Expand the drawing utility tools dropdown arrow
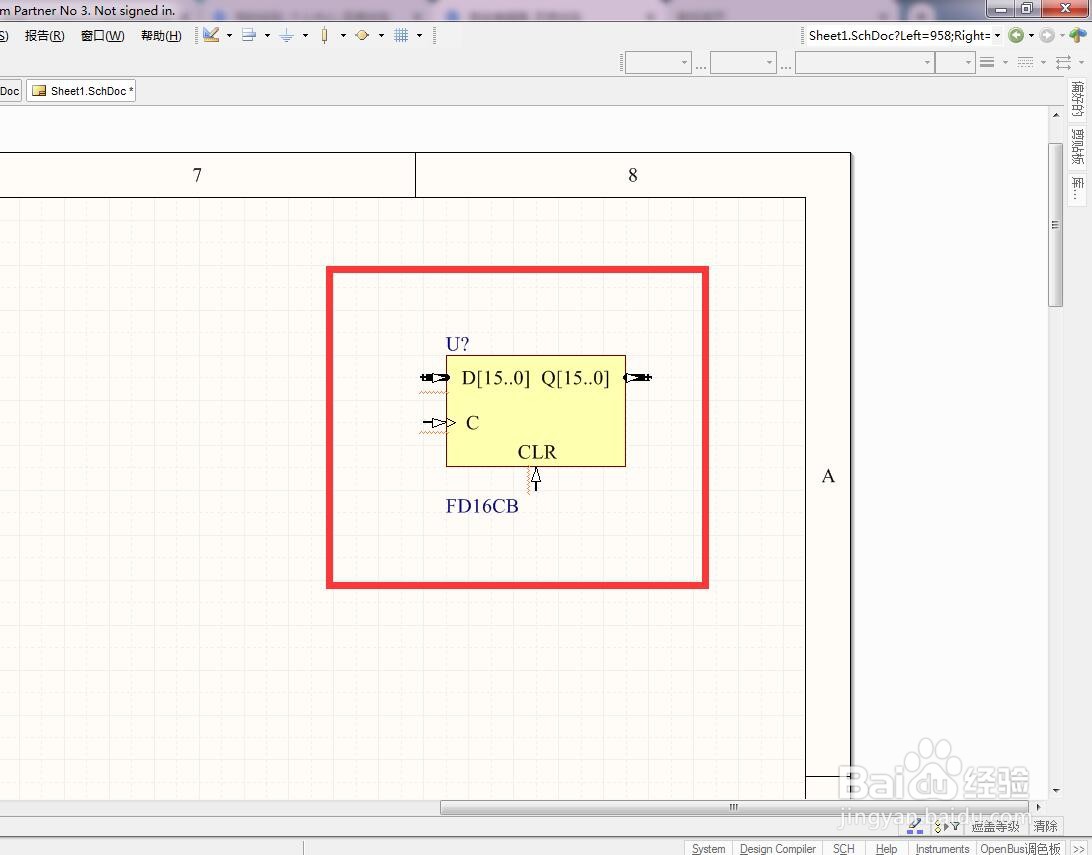The width and height of the screenshot is (1092, 855). tap(229, 35)
